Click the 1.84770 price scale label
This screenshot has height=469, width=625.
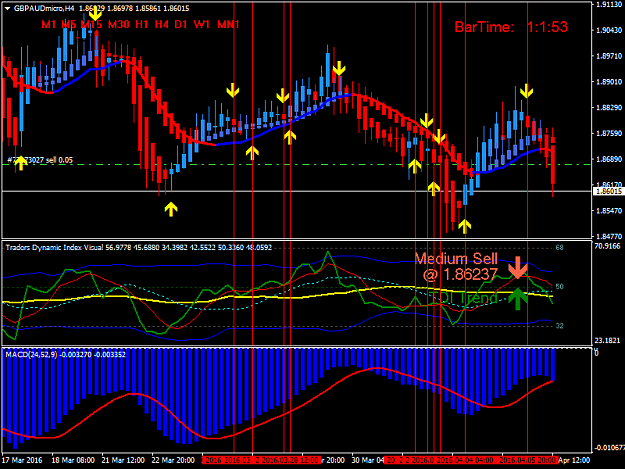click(x=609, y=236)
